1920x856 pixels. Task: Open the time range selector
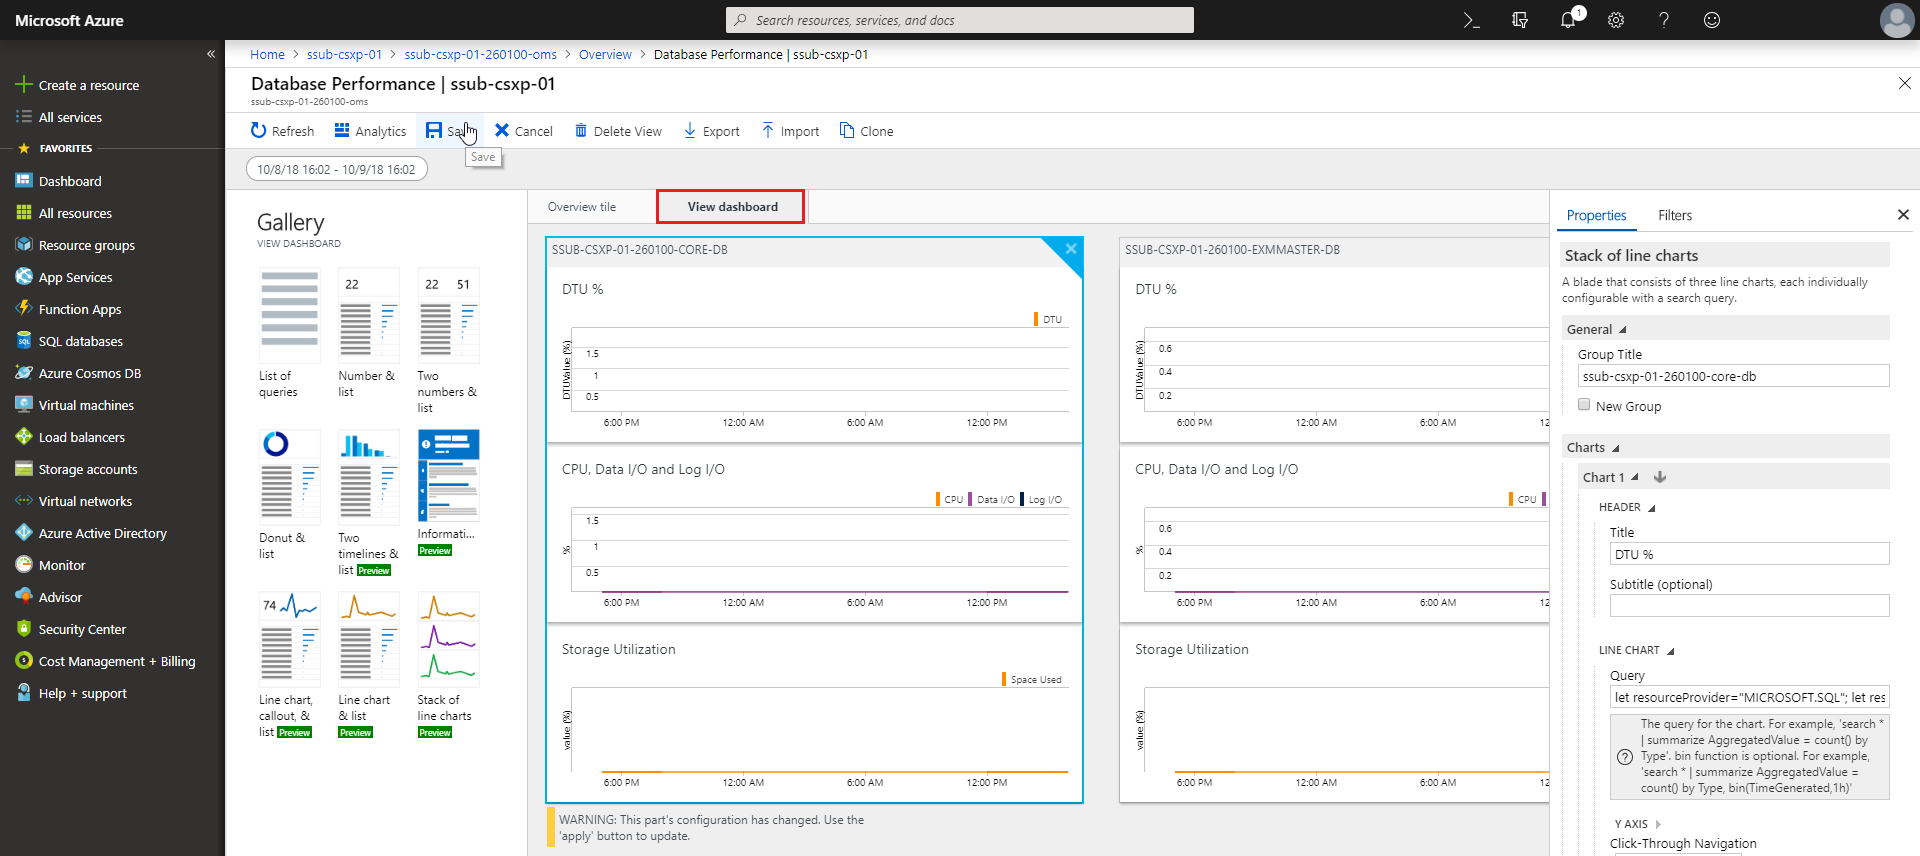336,169
